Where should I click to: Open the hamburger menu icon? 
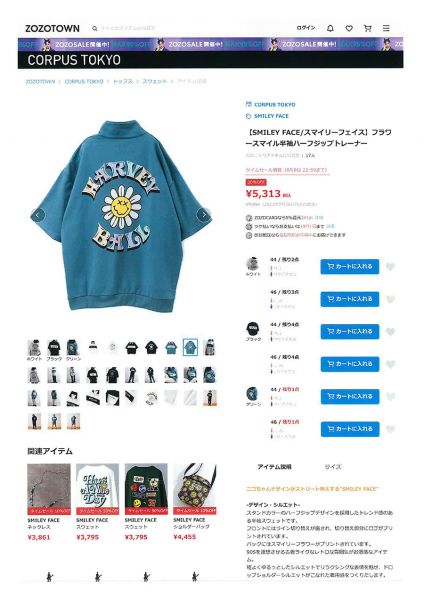pyautogui.click(x=386, y=28)
